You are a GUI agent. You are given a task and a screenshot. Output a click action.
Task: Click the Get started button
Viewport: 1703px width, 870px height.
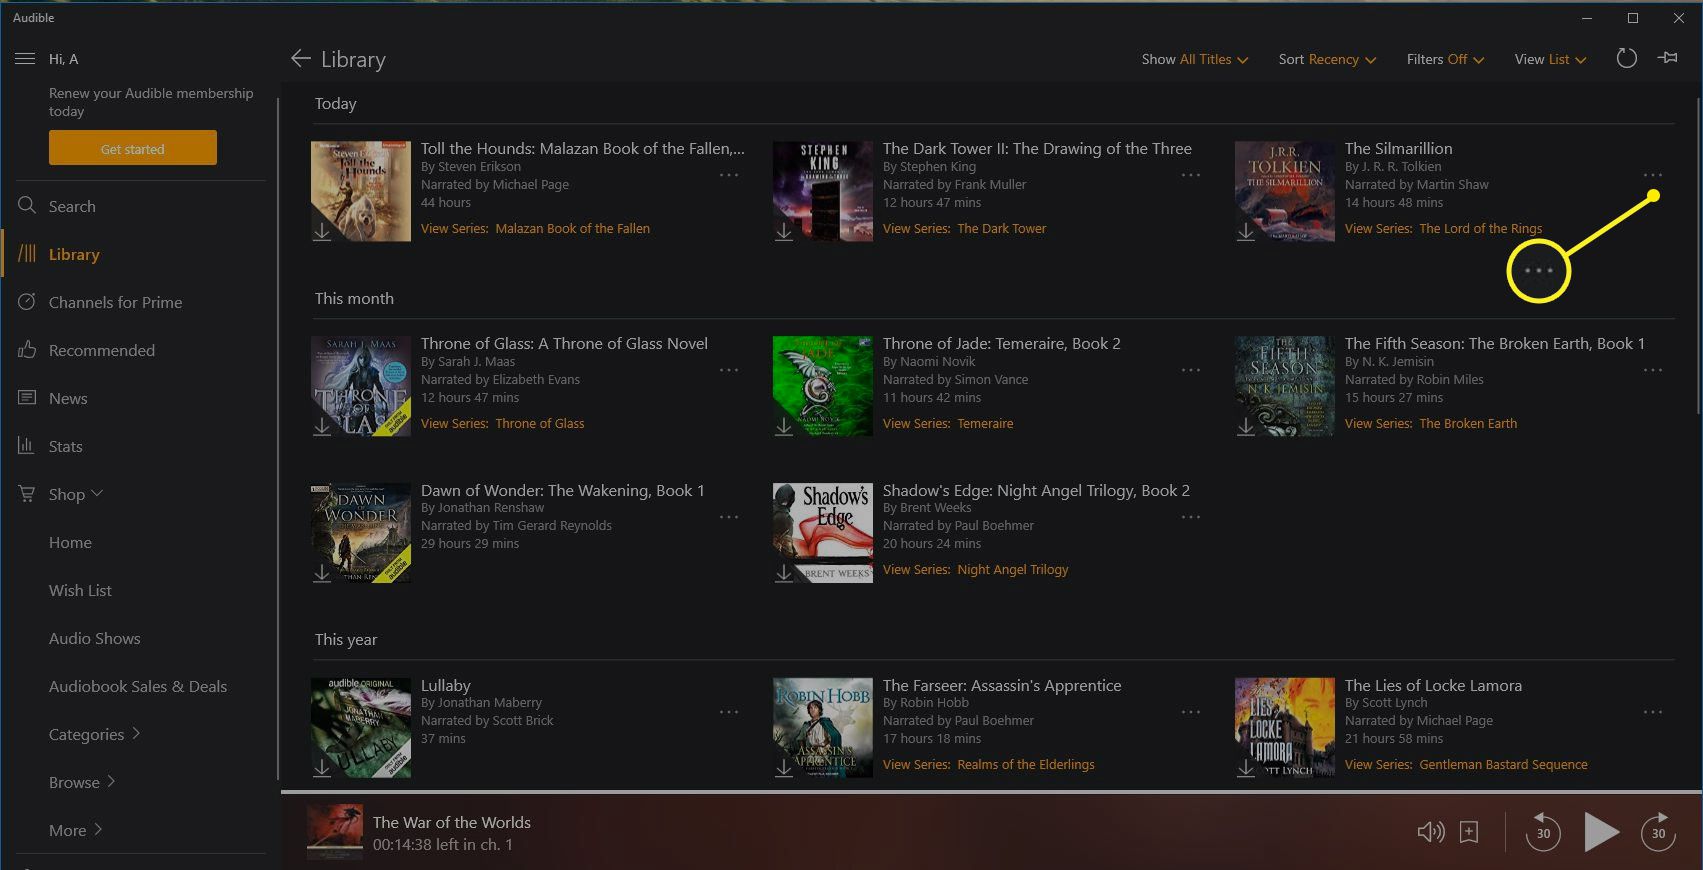pyautogui.click(x=133, y=148)
